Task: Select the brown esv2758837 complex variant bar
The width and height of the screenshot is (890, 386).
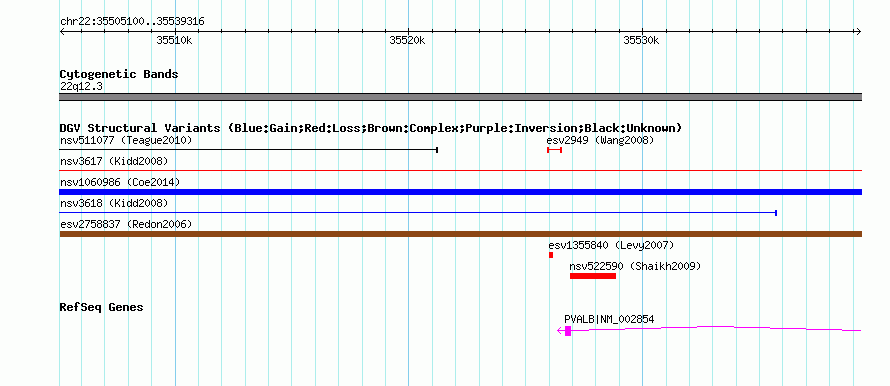Action: pyautogui.click(x=460, y=234)
